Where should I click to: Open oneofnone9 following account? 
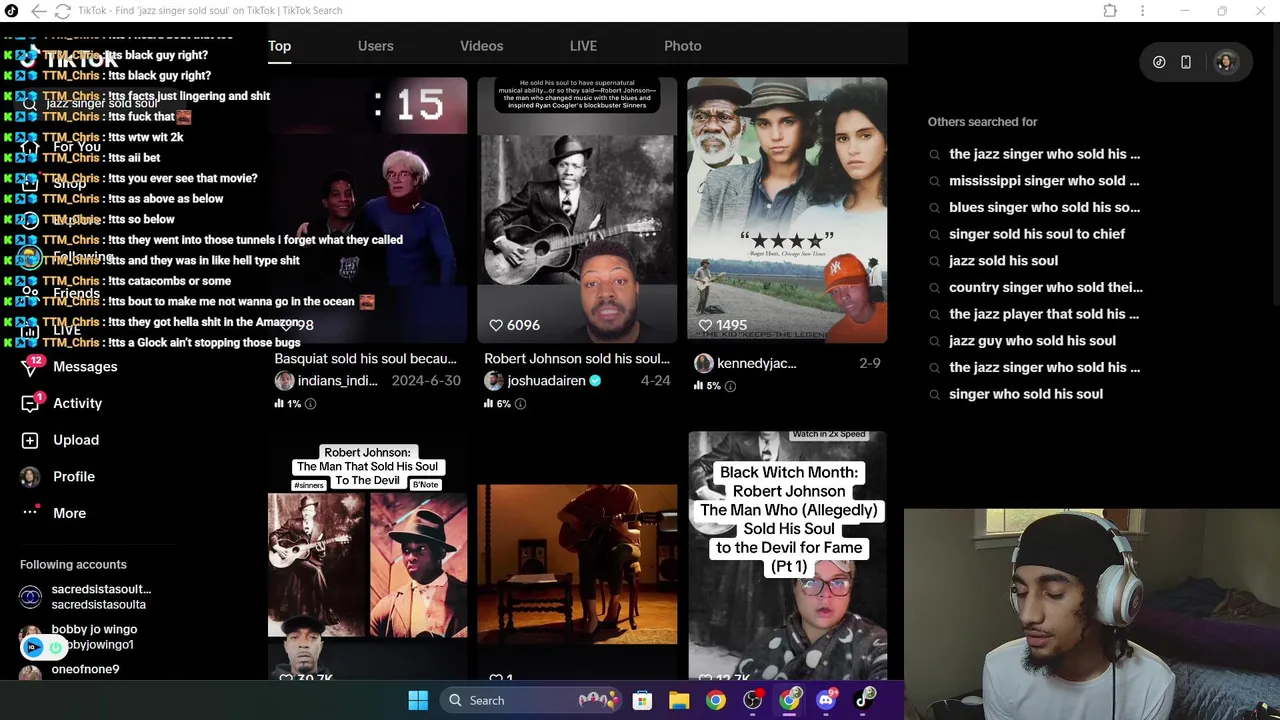pos(70,670)
